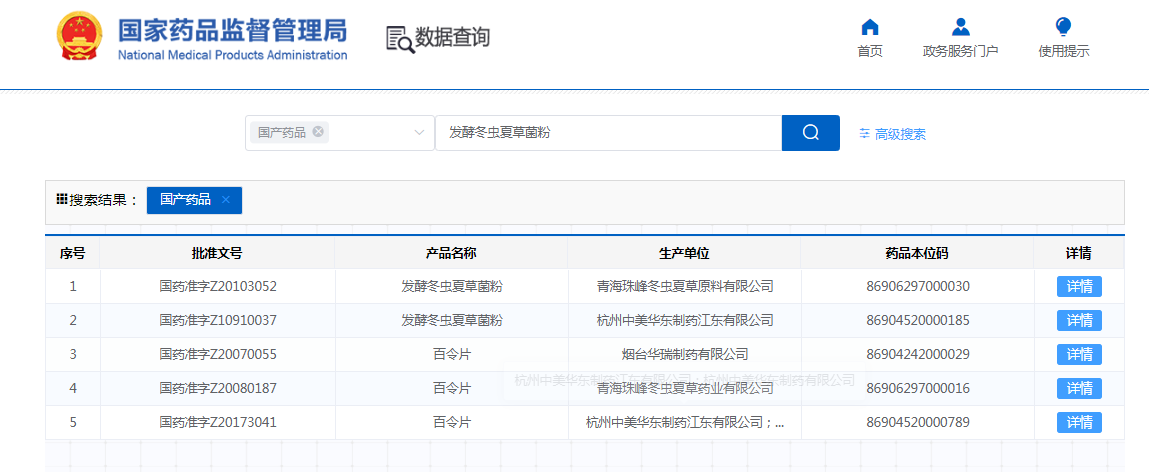Screen dimensions: 1149x472
Task: Click the 政务服务门户 text link
Action: pos(961,51)
